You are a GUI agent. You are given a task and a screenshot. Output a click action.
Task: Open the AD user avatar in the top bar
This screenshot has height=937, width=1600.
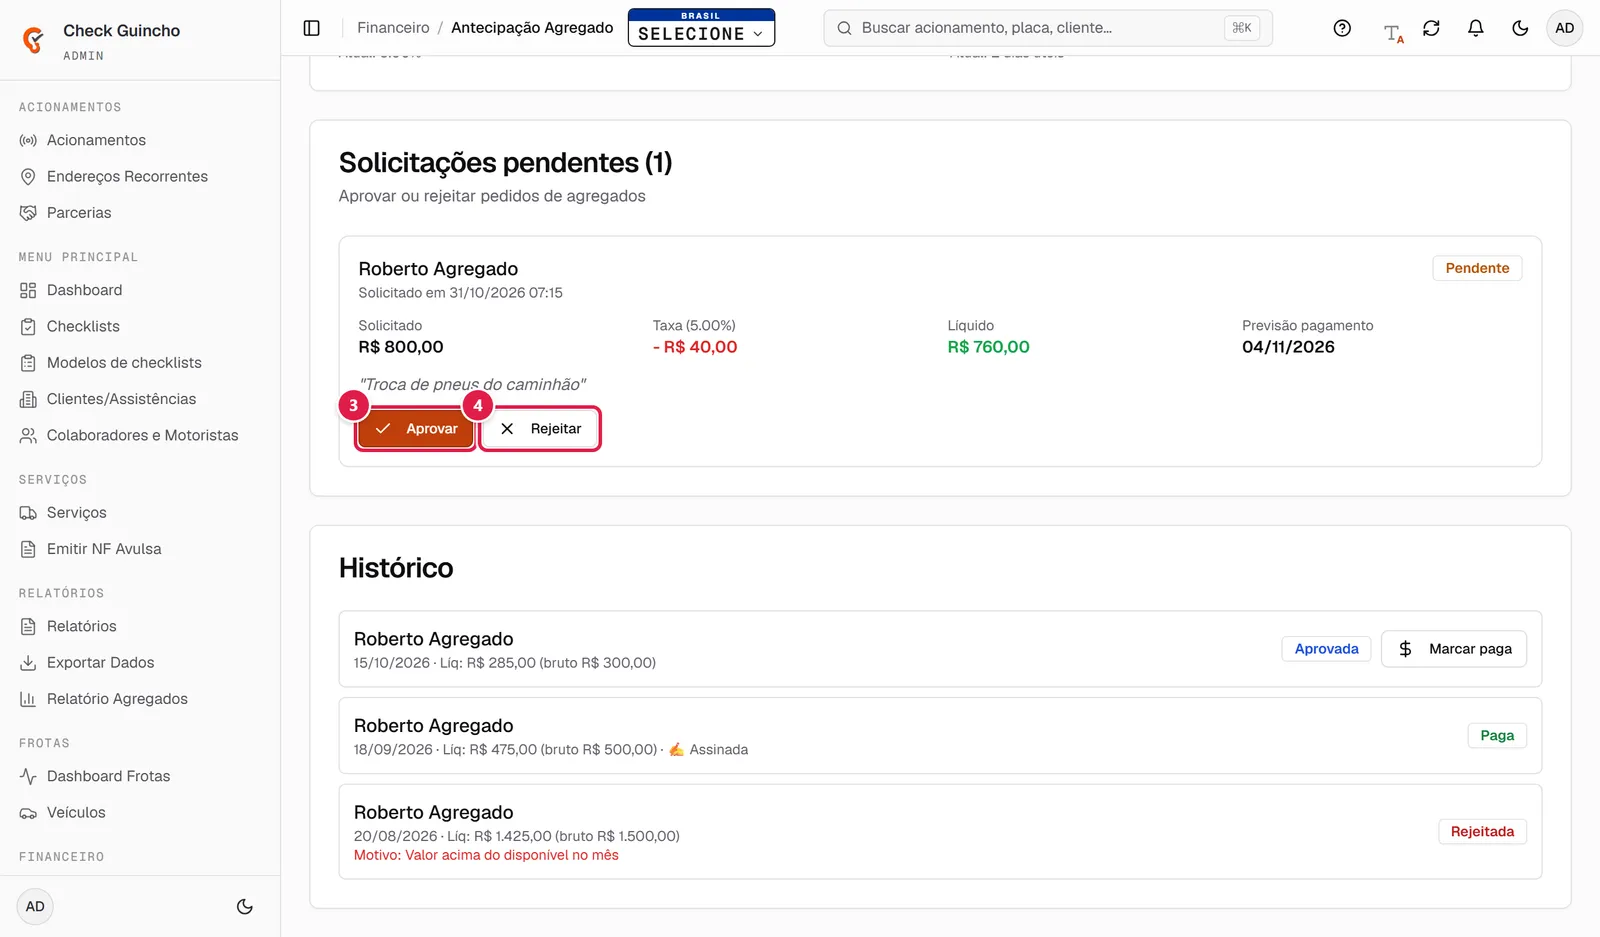1564,28
